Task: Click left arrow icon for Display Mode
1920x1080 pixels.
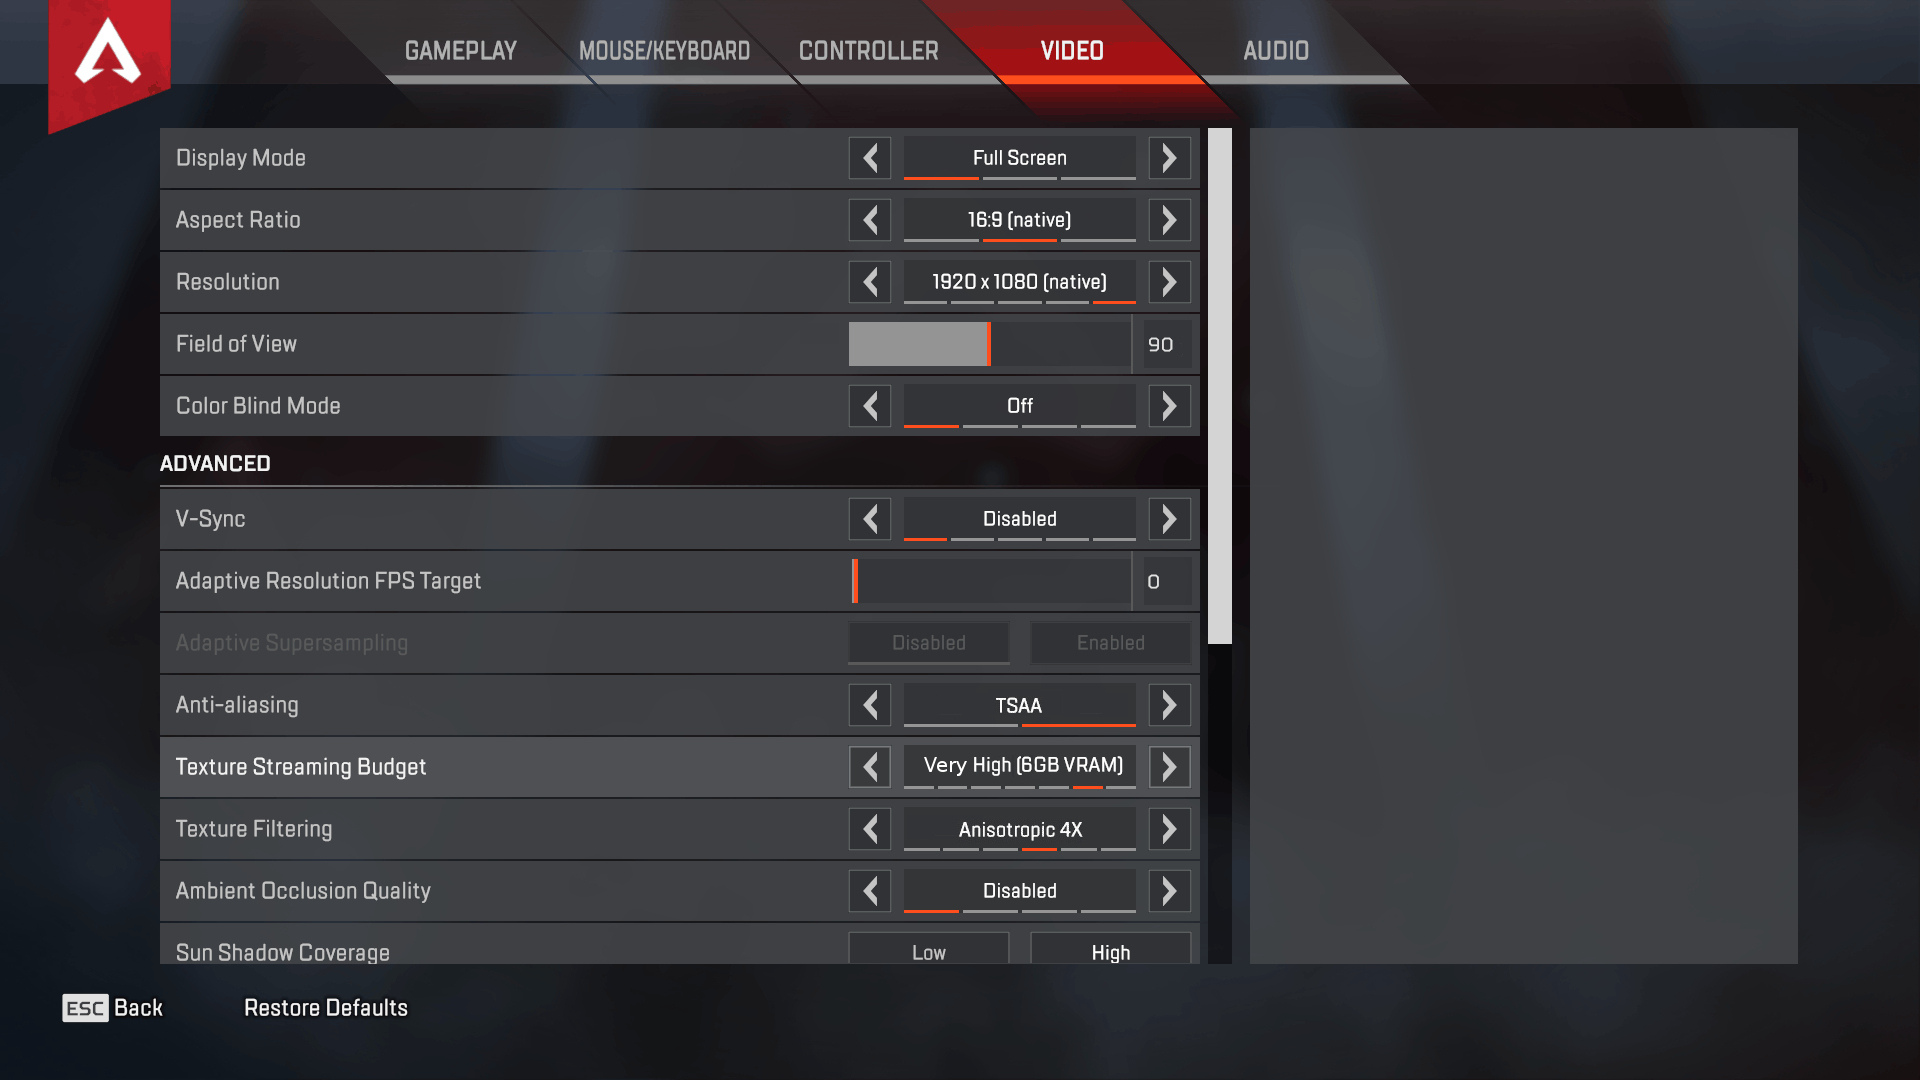Action: 869,157
